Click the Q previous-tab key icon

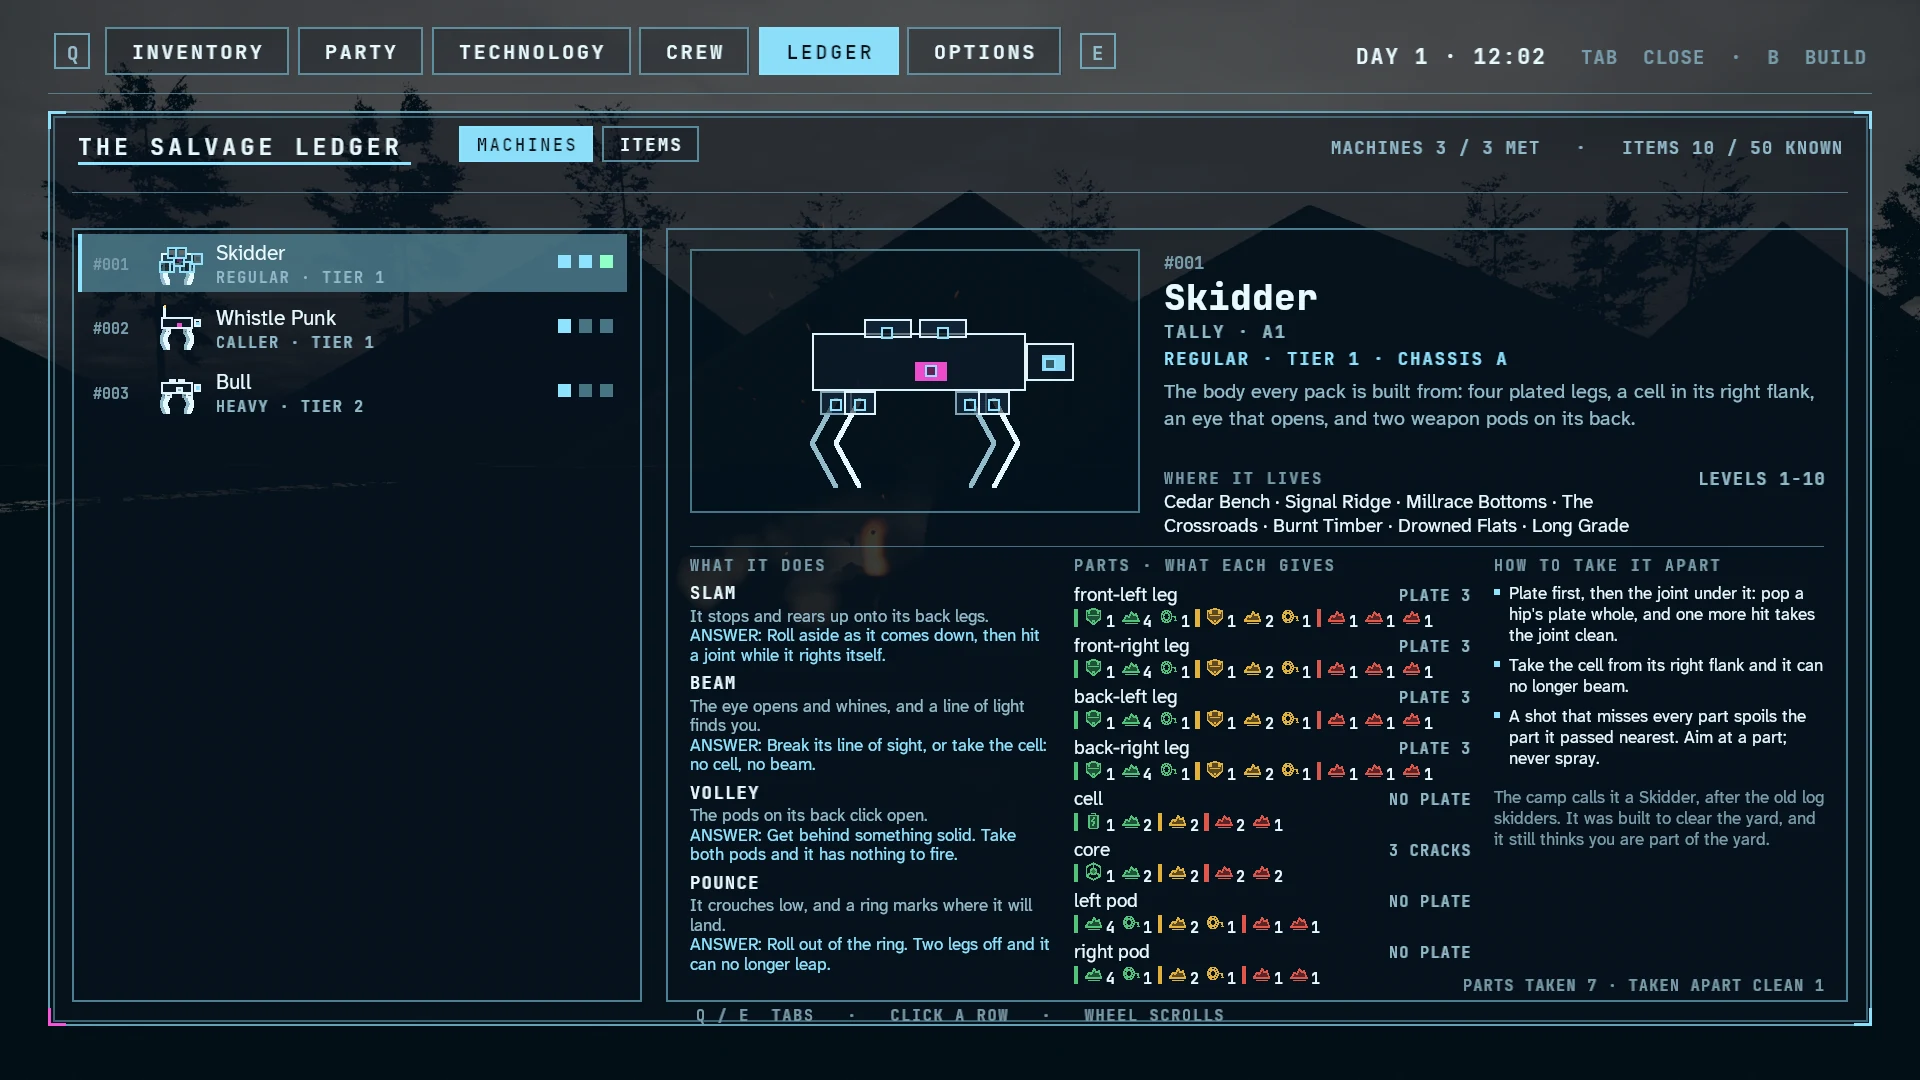coord(72,52)
